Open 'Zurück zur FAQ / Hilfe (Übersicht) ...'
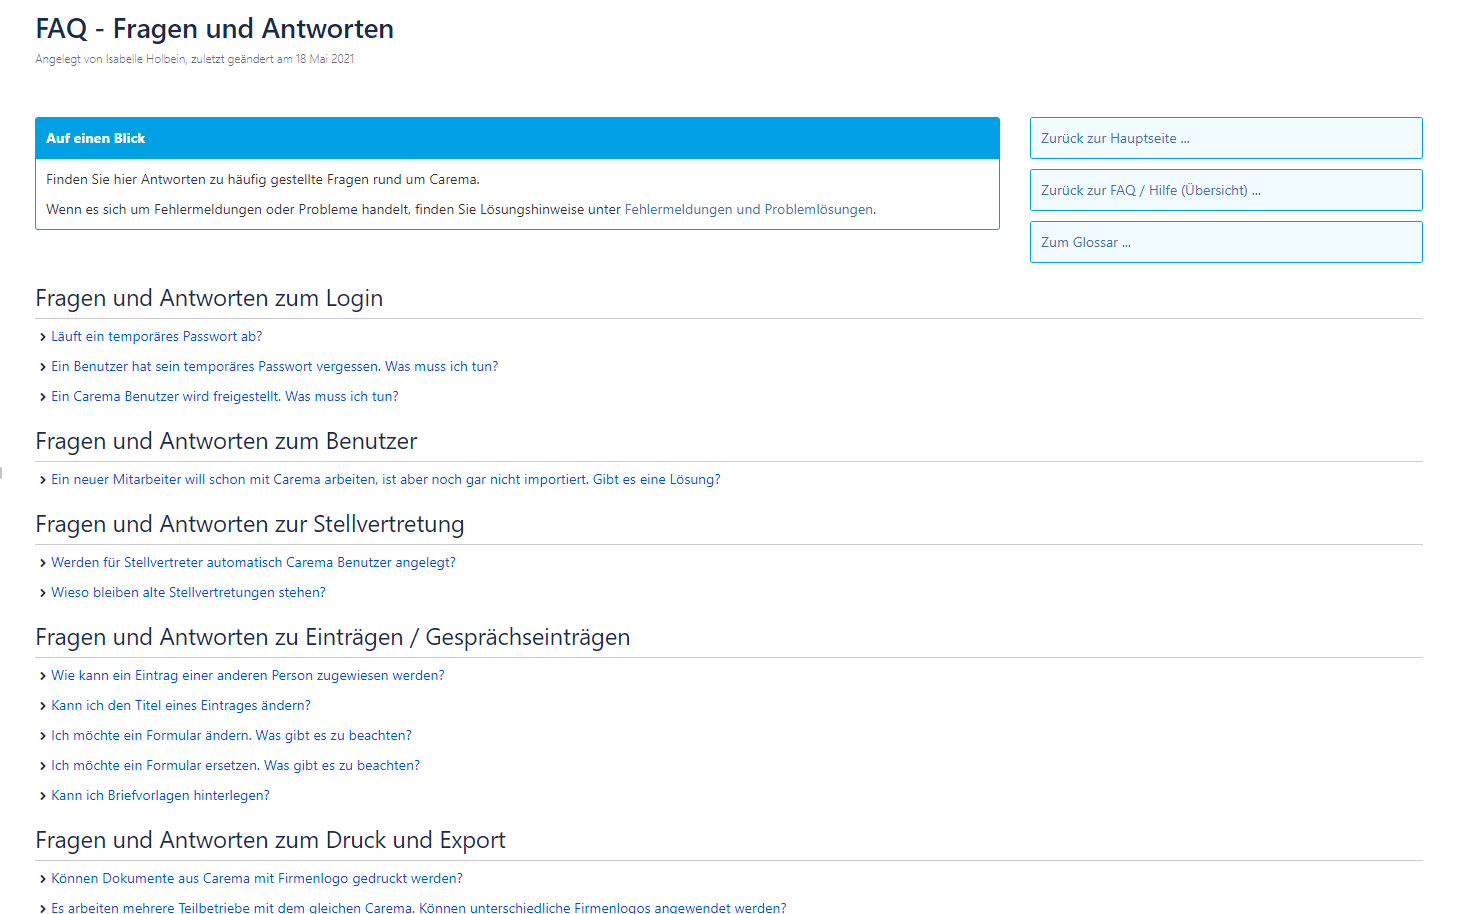 (1226, 190)
